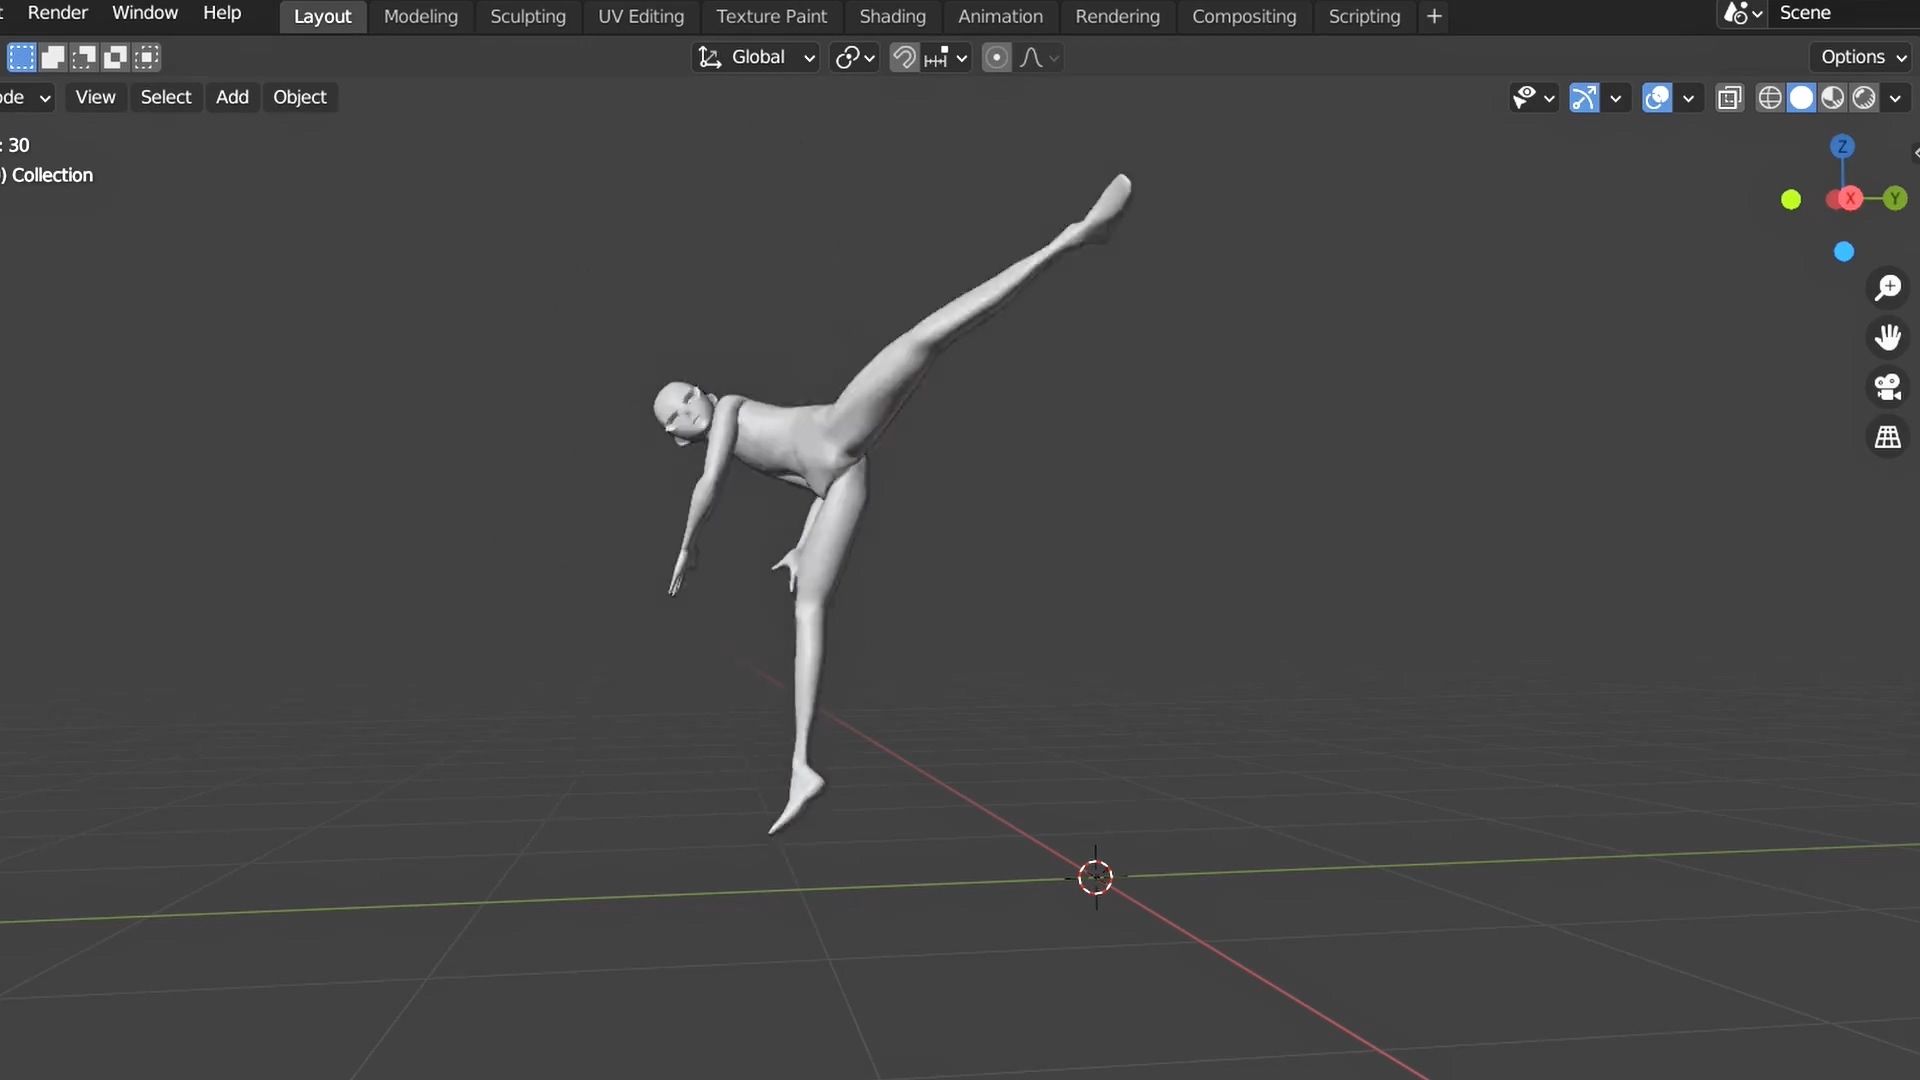The width and height of the screenshot is (1920, 1080).
Task: Open the Help menu
Action: coord(222,13)
